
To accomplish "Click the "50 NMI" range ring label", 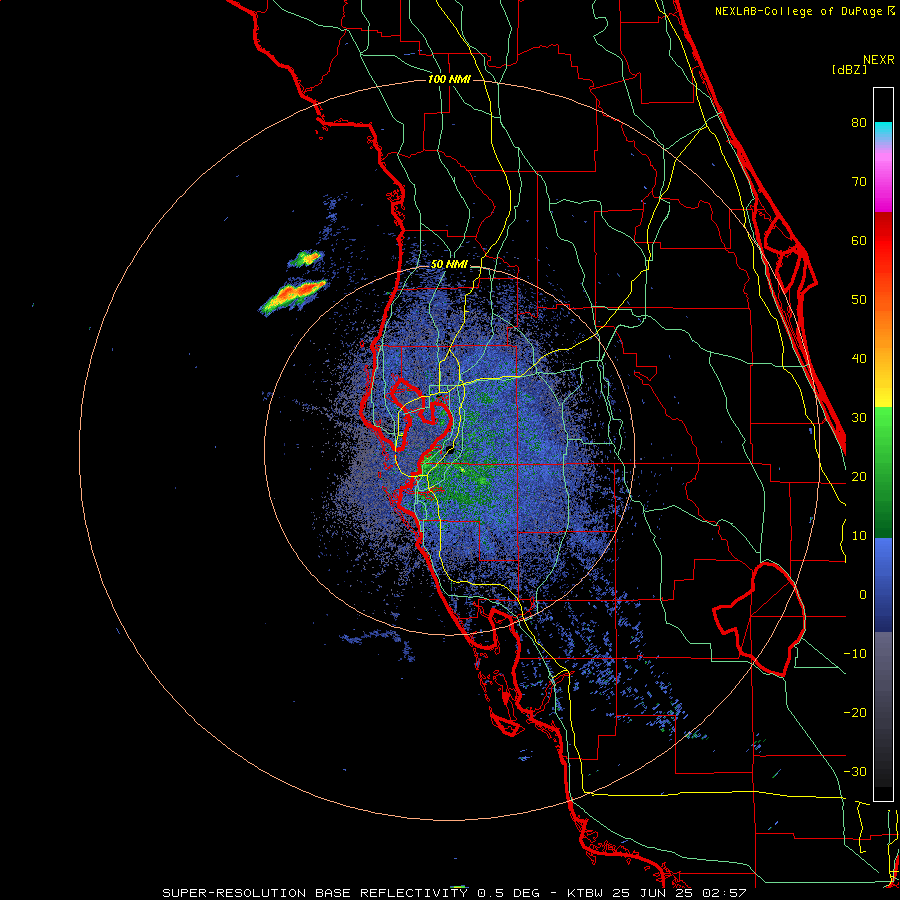I will coord(449,265).
